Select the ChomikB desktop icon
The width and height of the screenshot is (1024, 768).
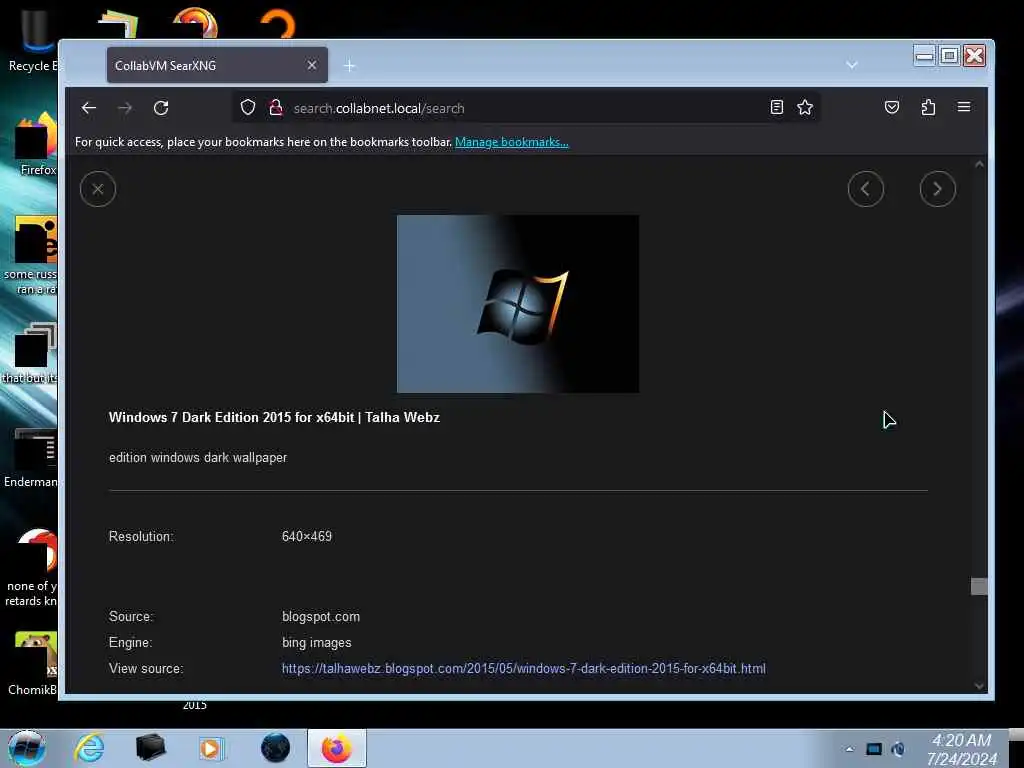point(33,663)
